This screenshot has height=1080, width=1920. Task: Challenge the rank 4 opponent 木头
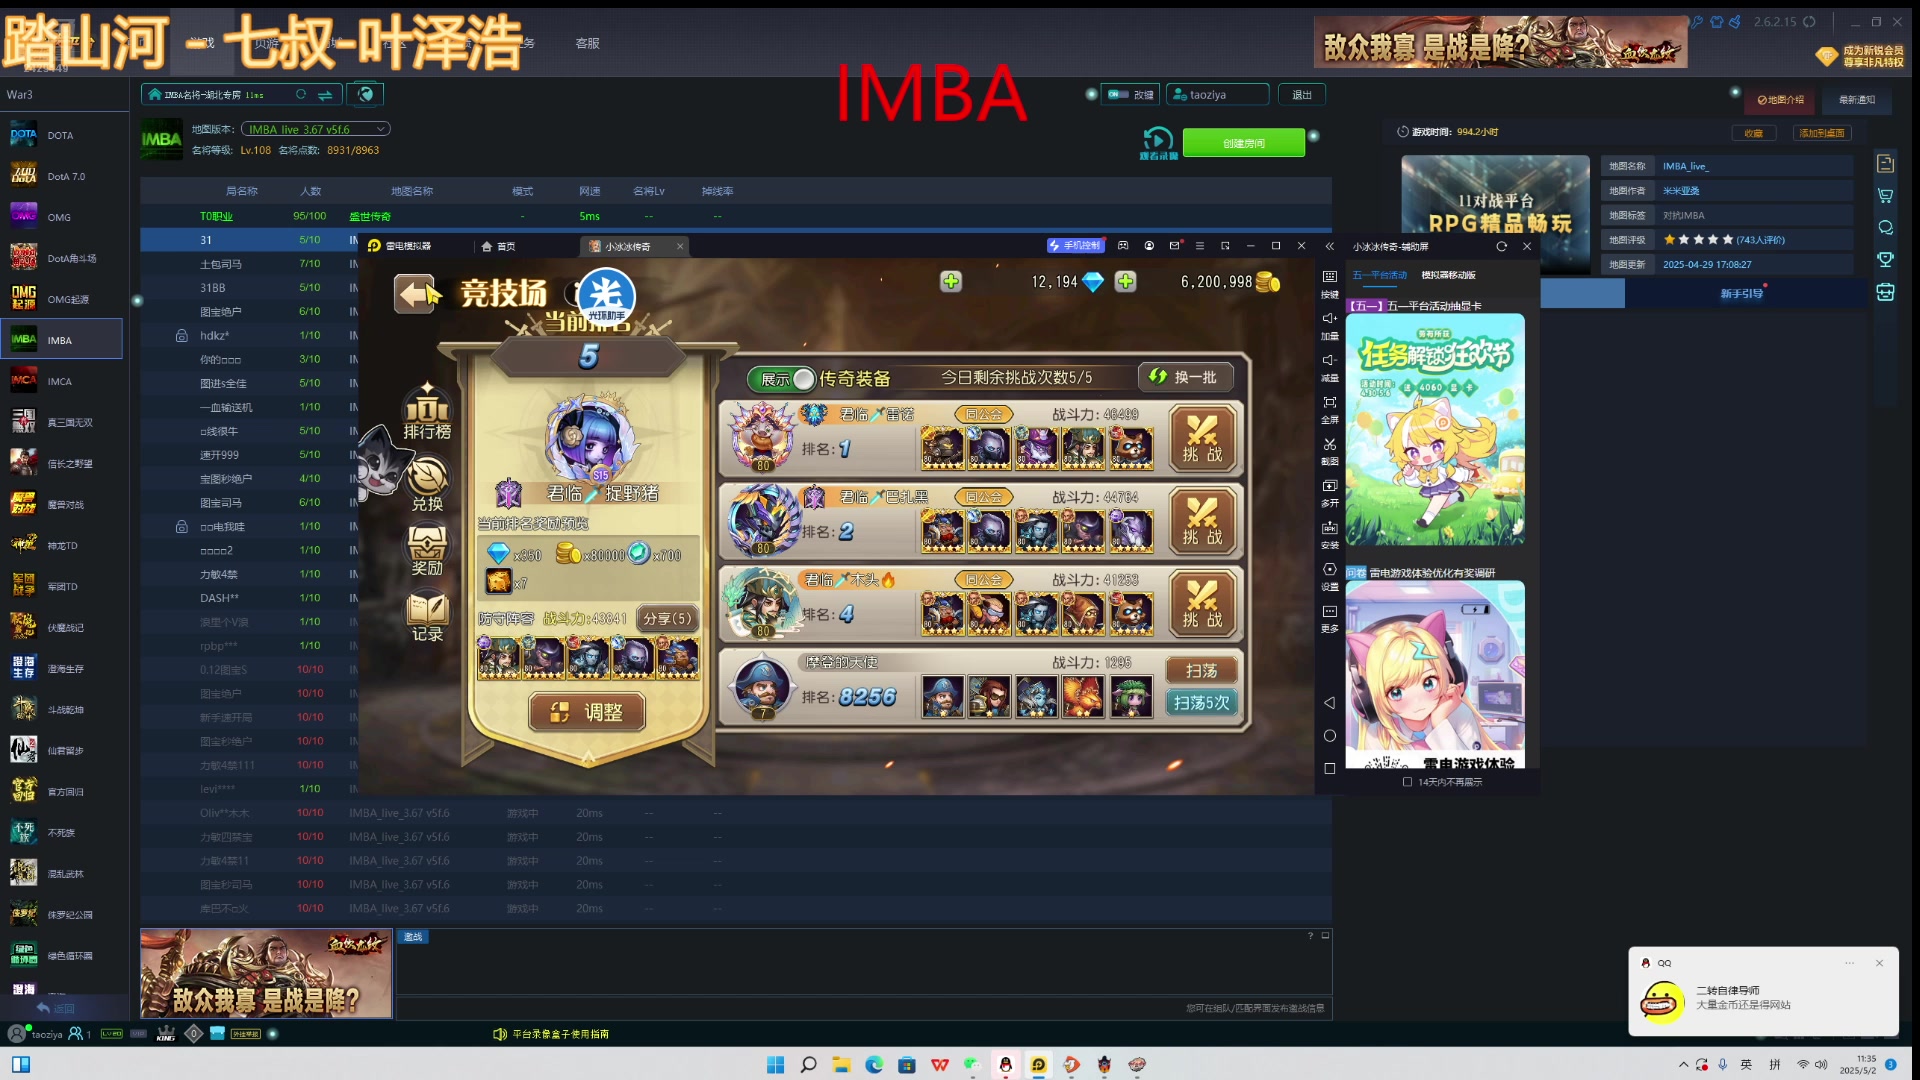pos(1201,605)
